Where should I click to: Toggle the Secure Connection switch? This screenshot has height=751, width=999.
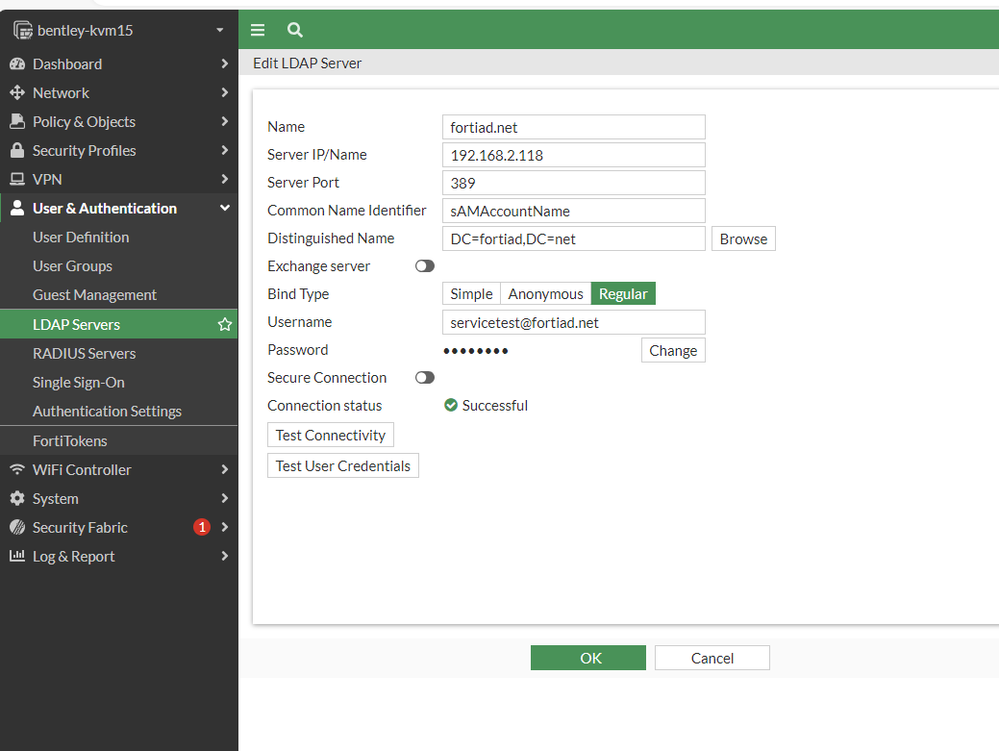pyautogui.click(x=425, y=378)
